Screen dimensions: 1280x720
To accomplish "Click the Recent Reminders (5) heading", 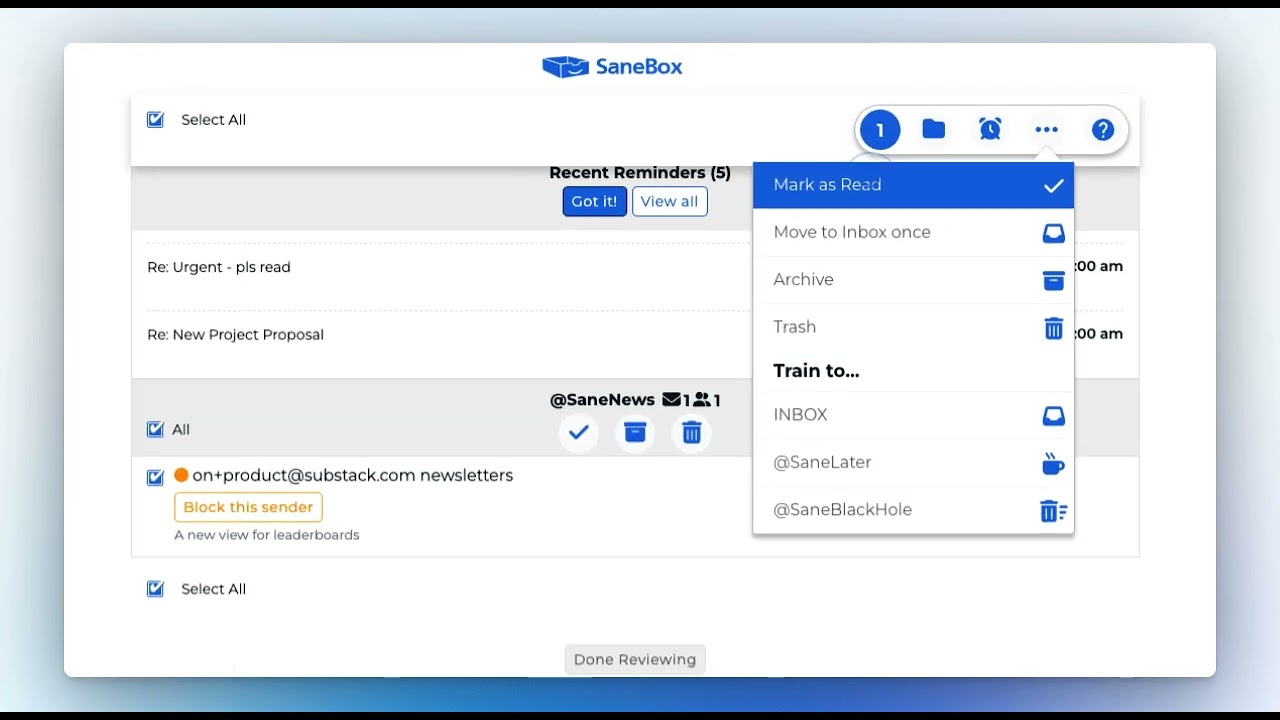I will point(640,173).
